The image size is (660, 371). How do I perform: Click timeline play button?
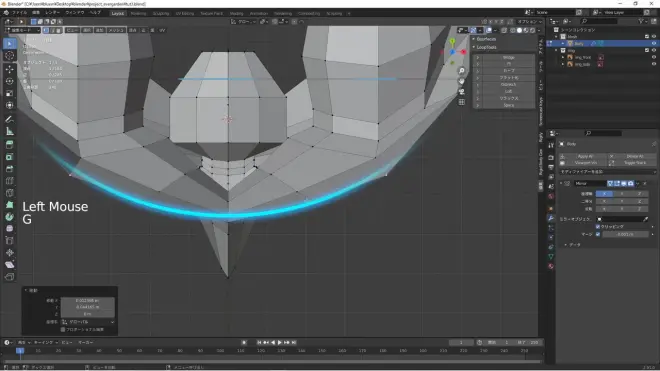tap(279, 342)
